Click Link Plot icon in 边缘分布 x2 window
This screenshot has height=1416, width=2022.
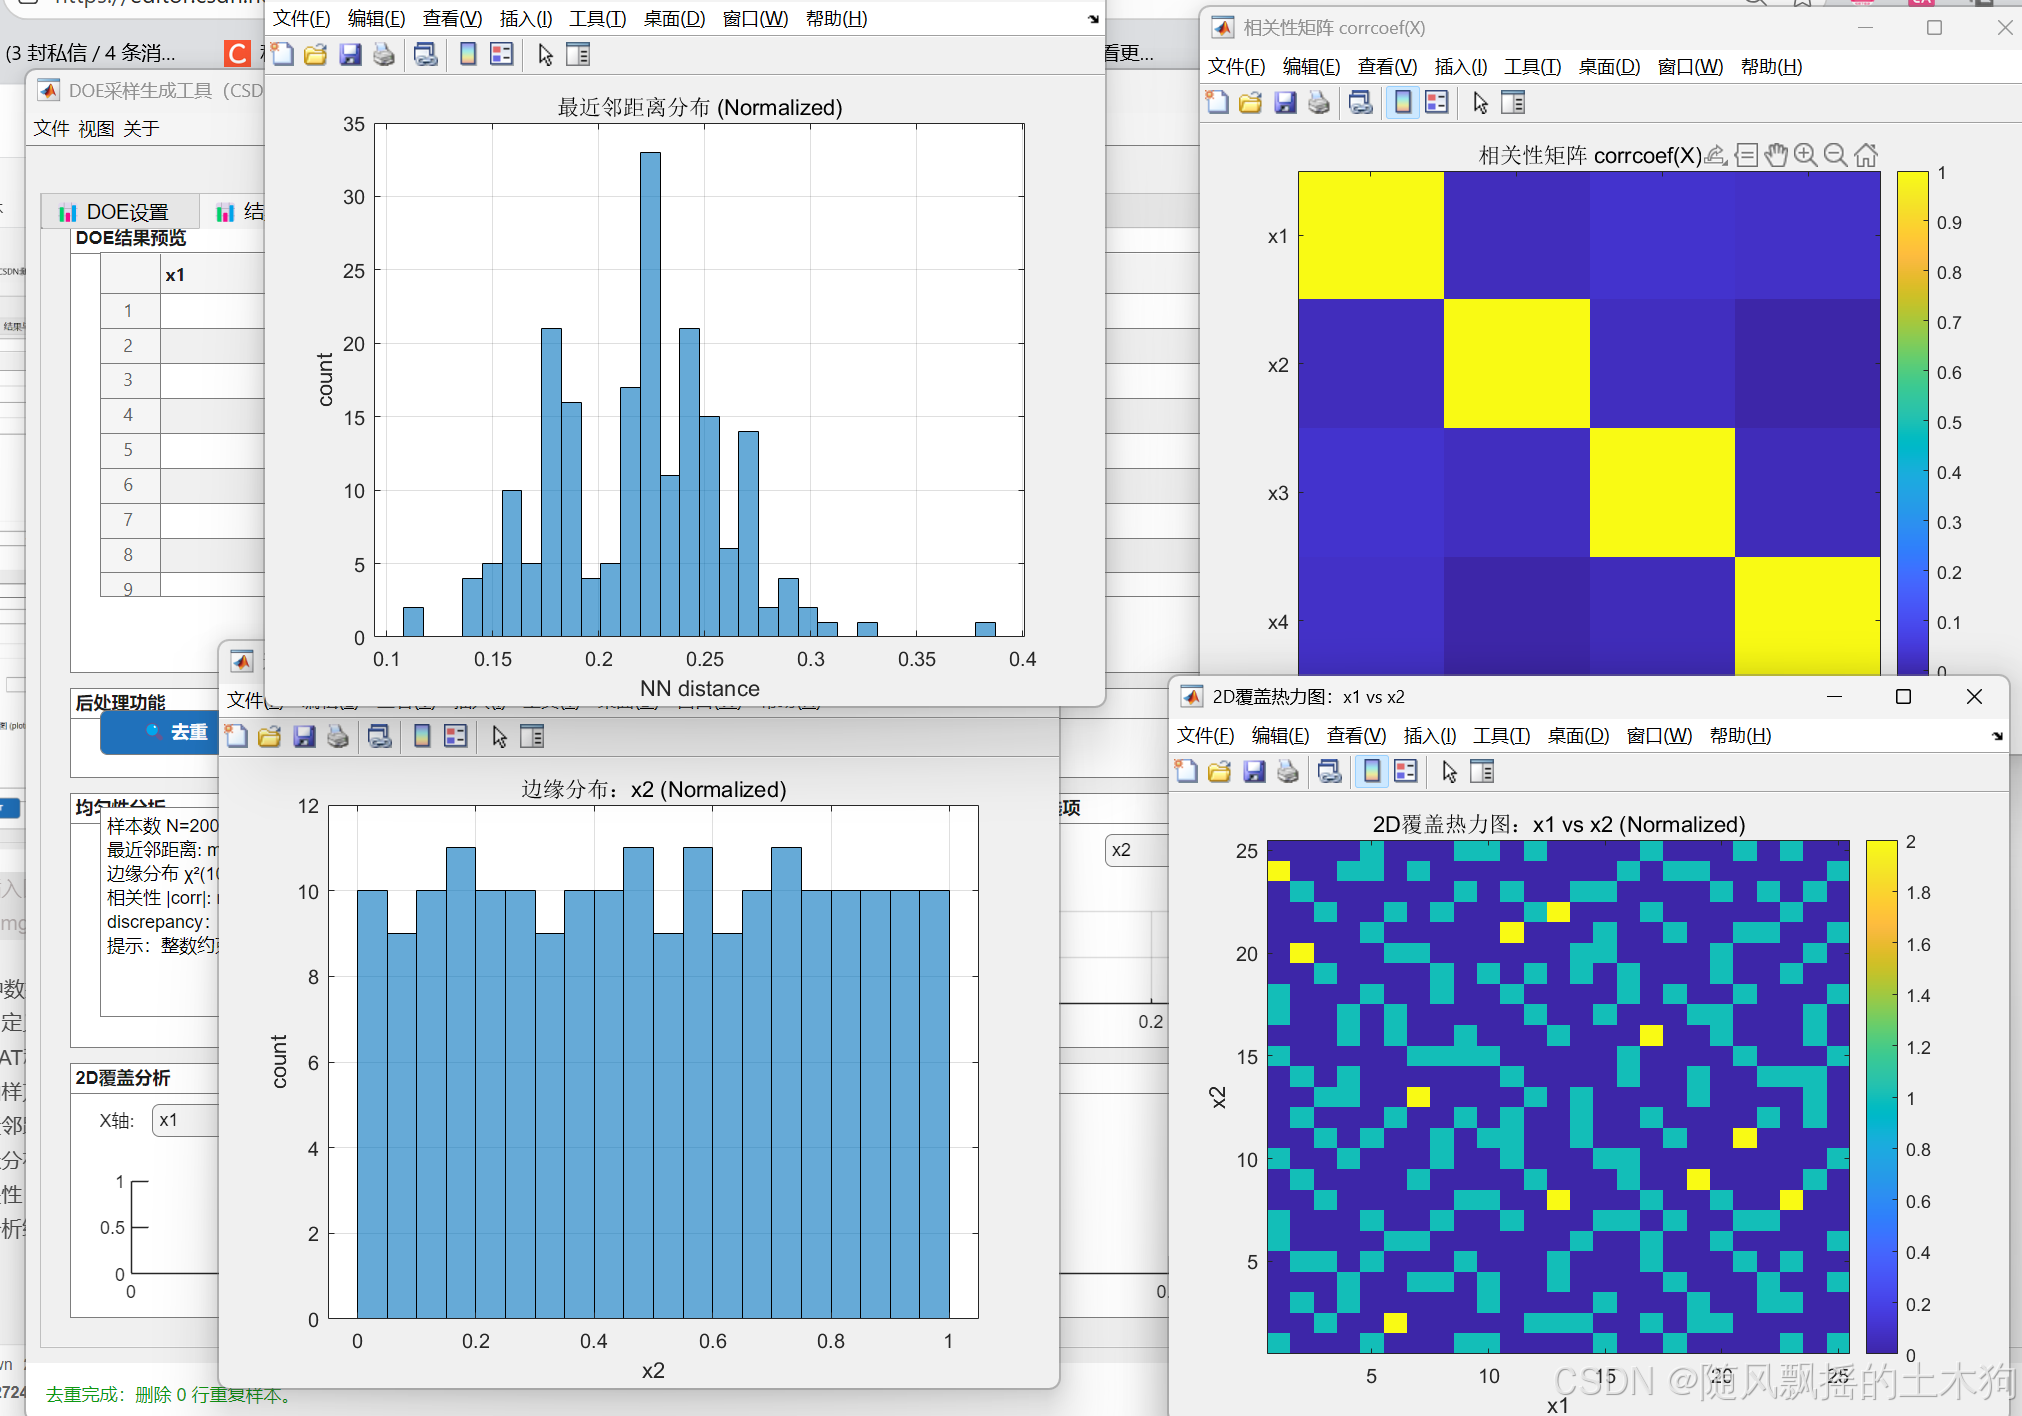click(380, 737)
